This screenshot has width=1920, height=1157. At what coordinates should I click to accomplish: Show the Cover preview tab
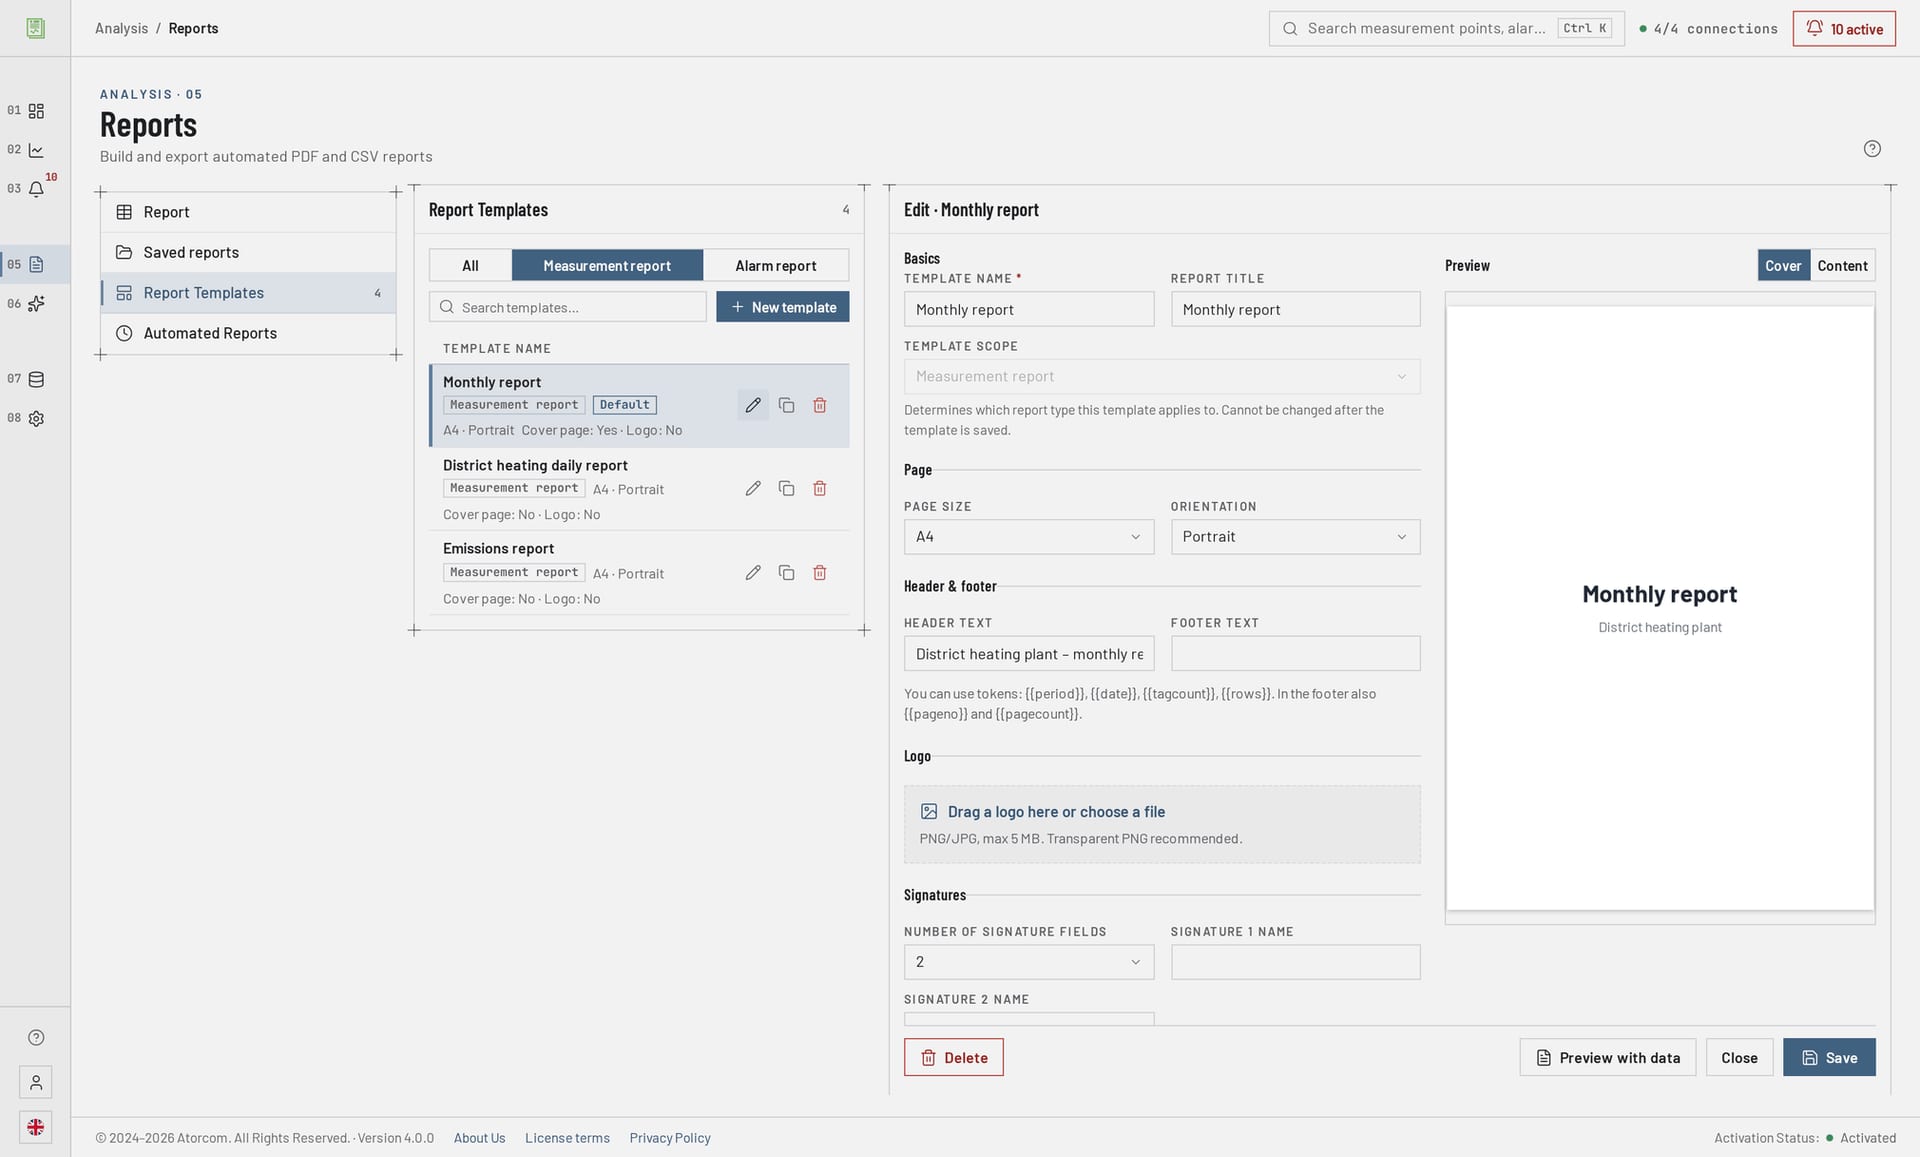pyautogui.click(x=1783, y=265)
